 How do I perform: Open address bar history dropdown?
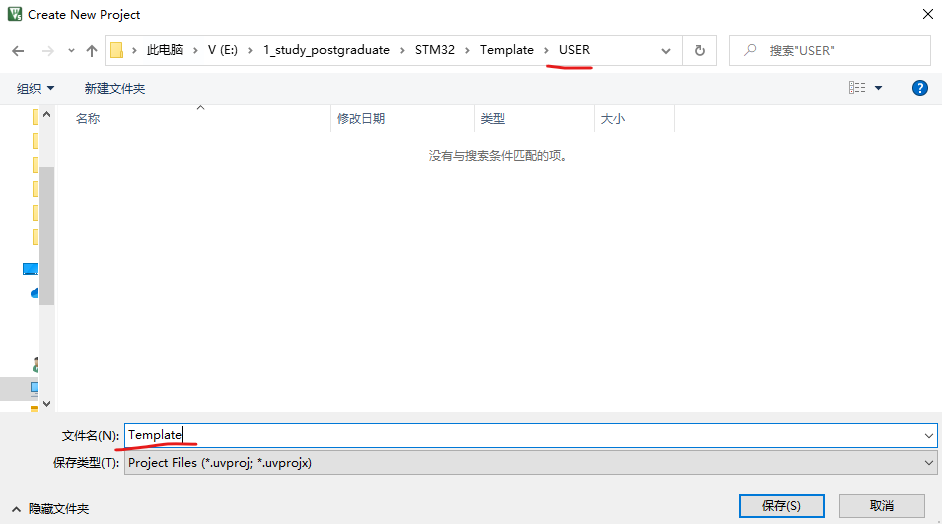point(666,51)
